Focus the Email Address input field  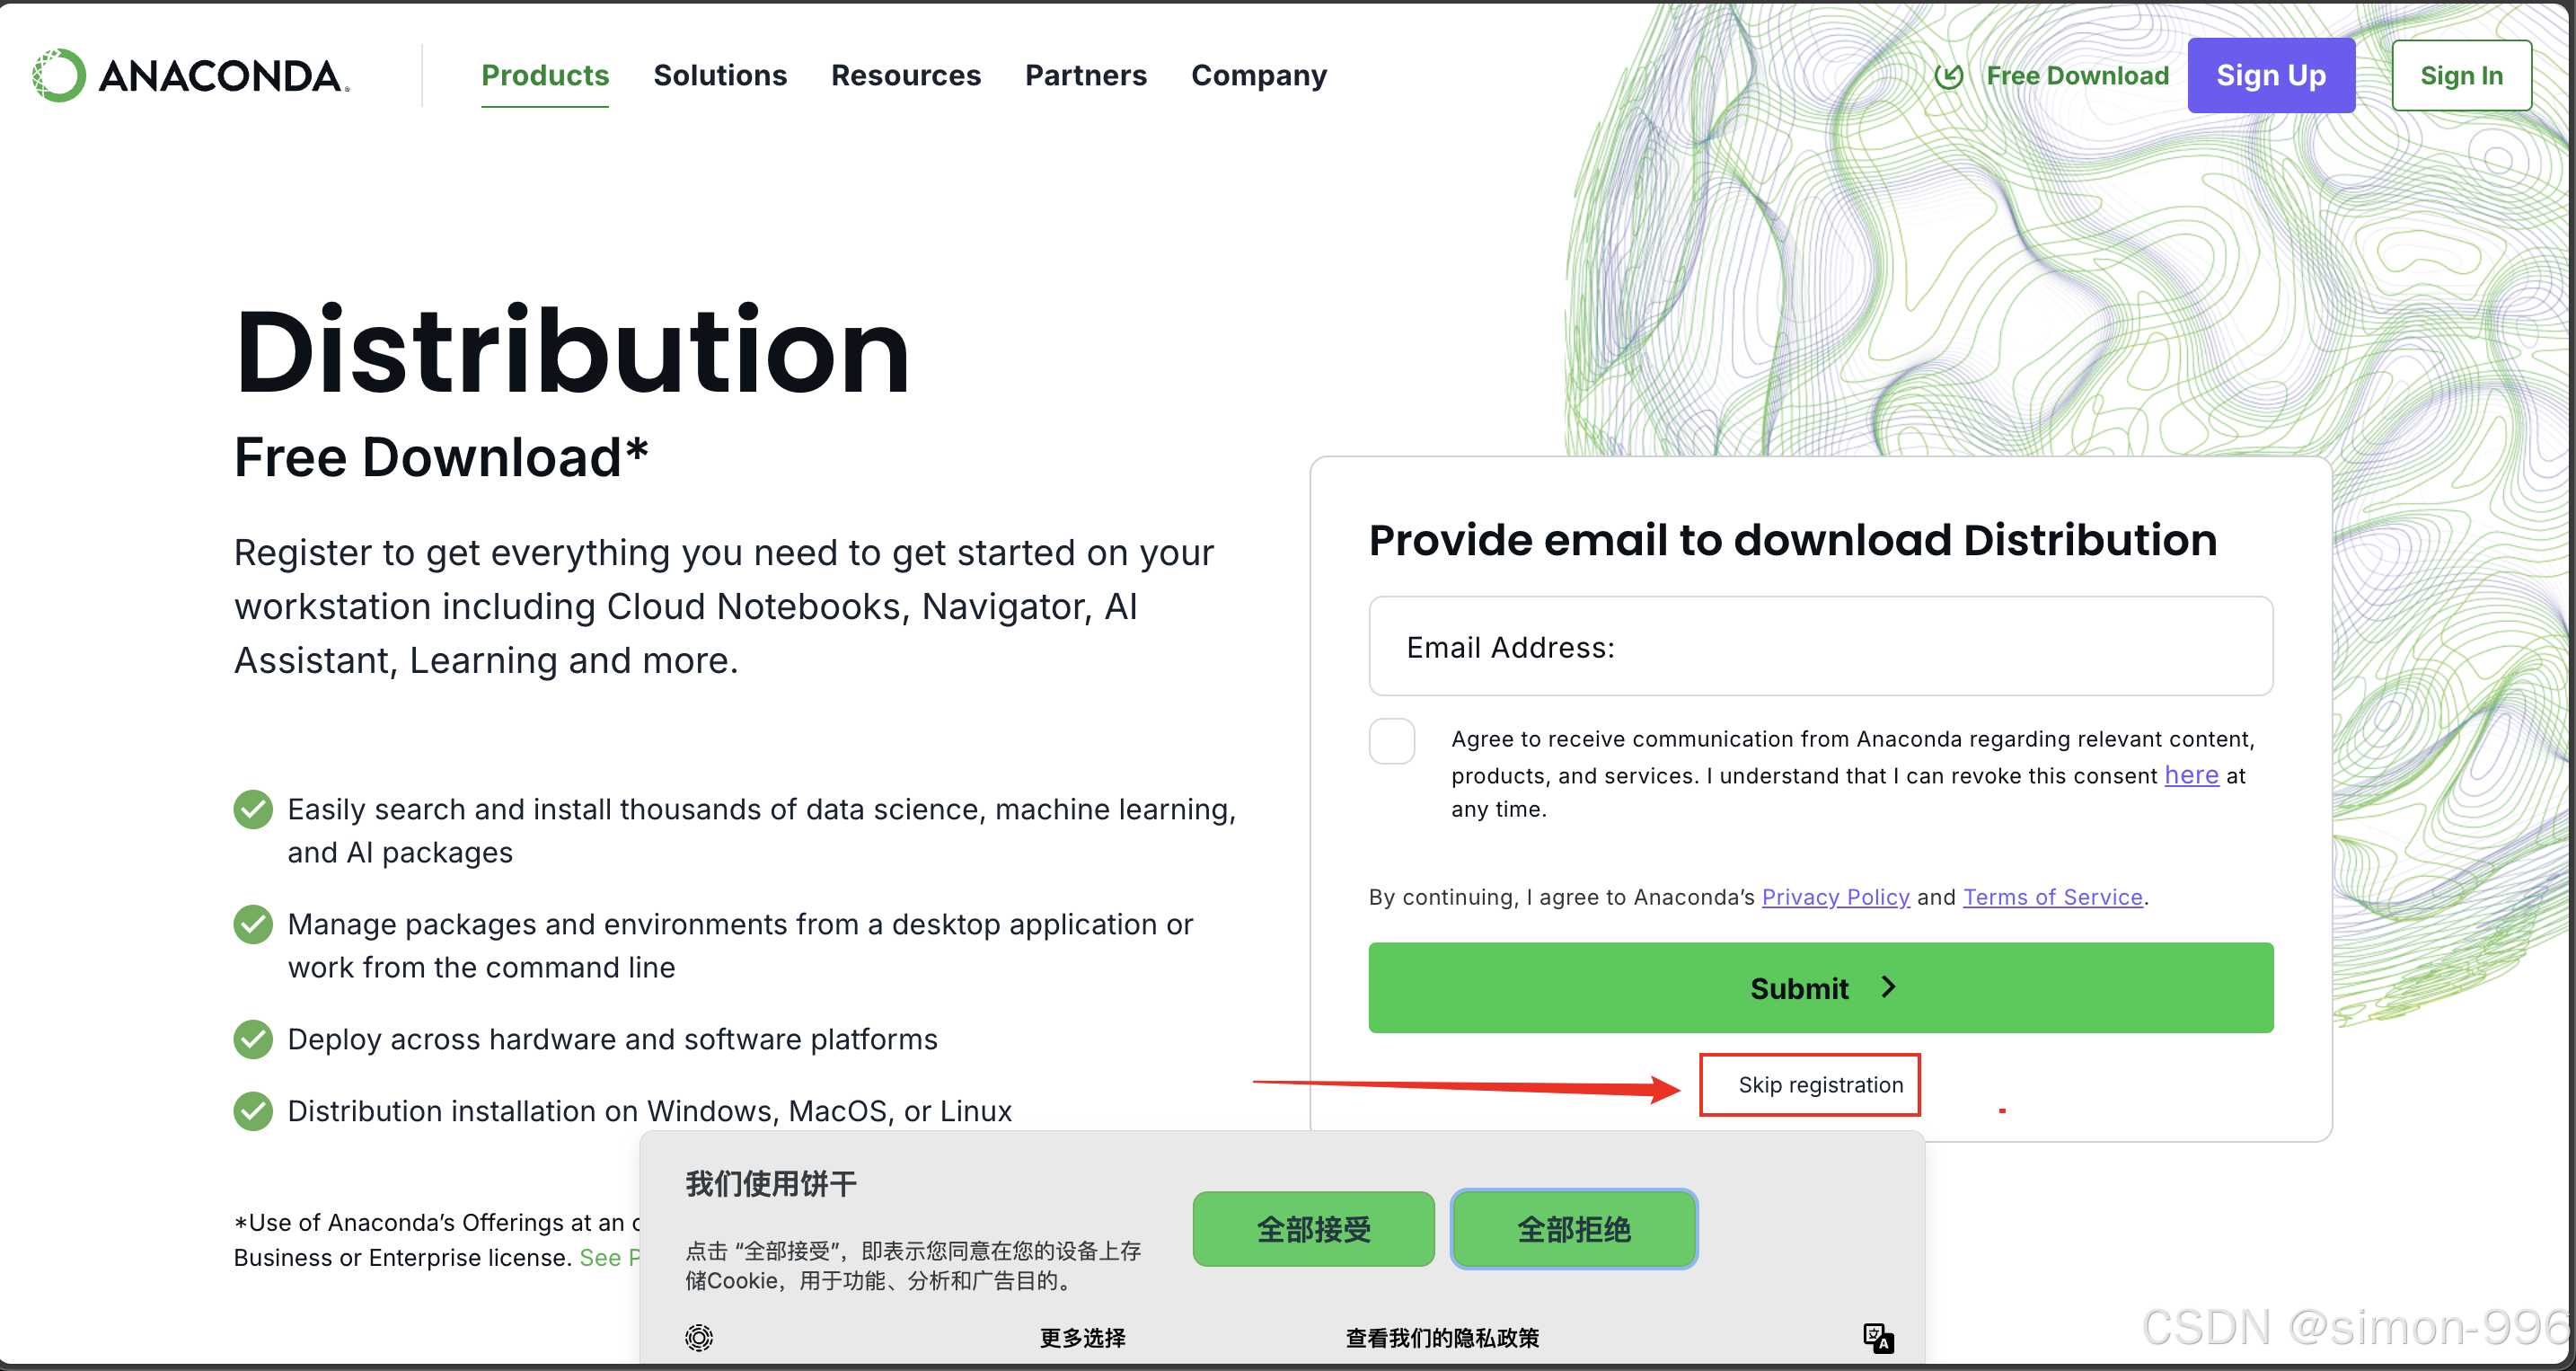(x=1820, y=646)
